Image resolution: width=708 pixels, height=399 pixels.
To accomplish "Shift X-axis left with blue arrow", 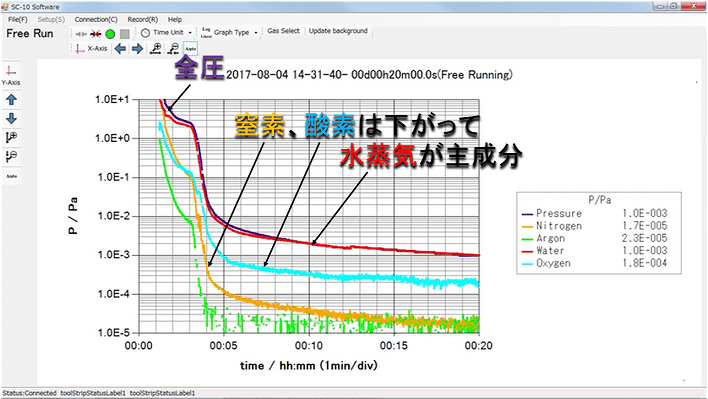I will coord(120,49).
